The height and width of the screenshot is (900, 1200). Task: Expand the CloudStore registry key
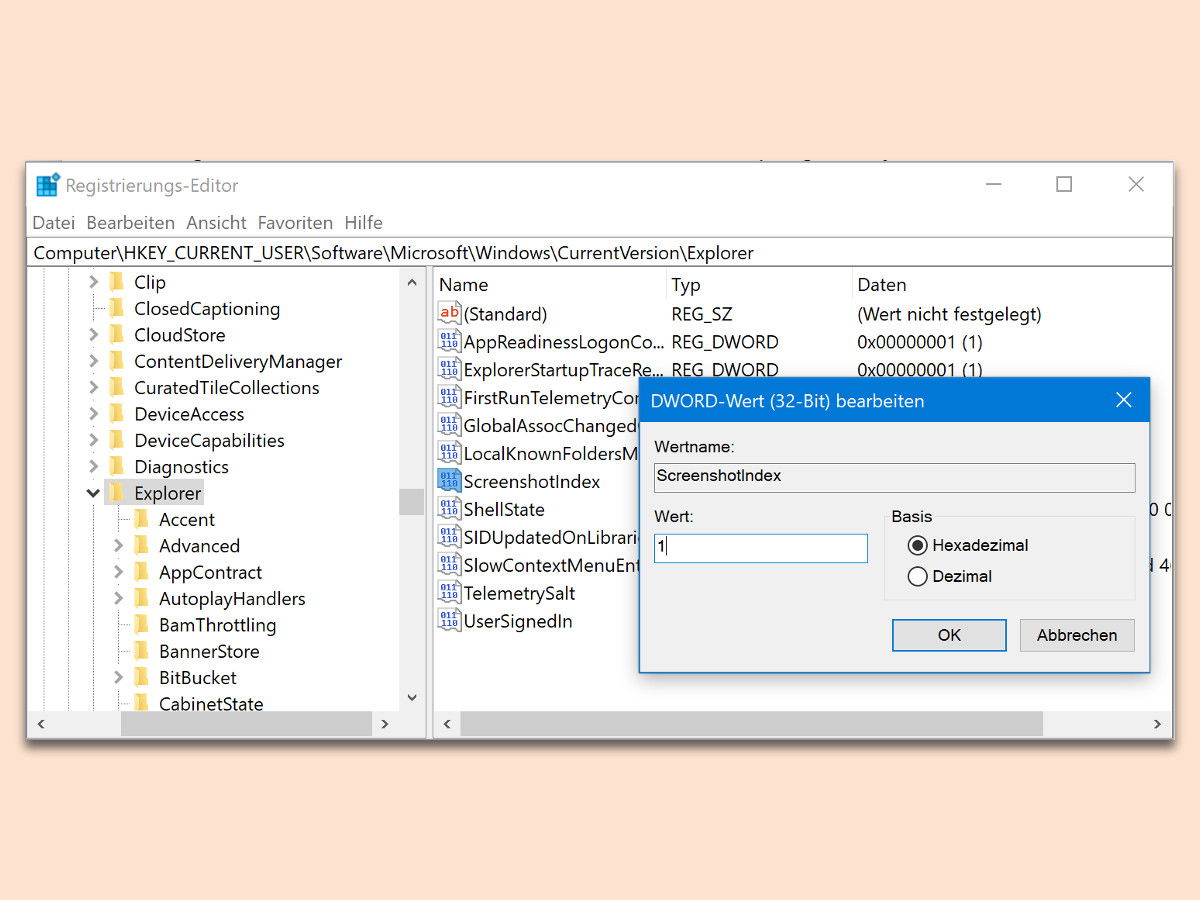pos(93,335)
